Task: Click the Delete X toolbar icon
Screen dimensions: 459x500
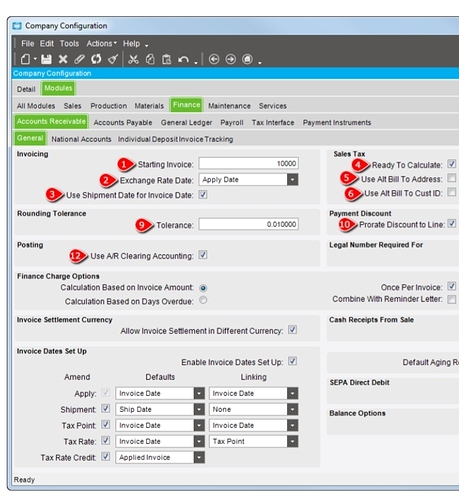Action: pos(63,59)
